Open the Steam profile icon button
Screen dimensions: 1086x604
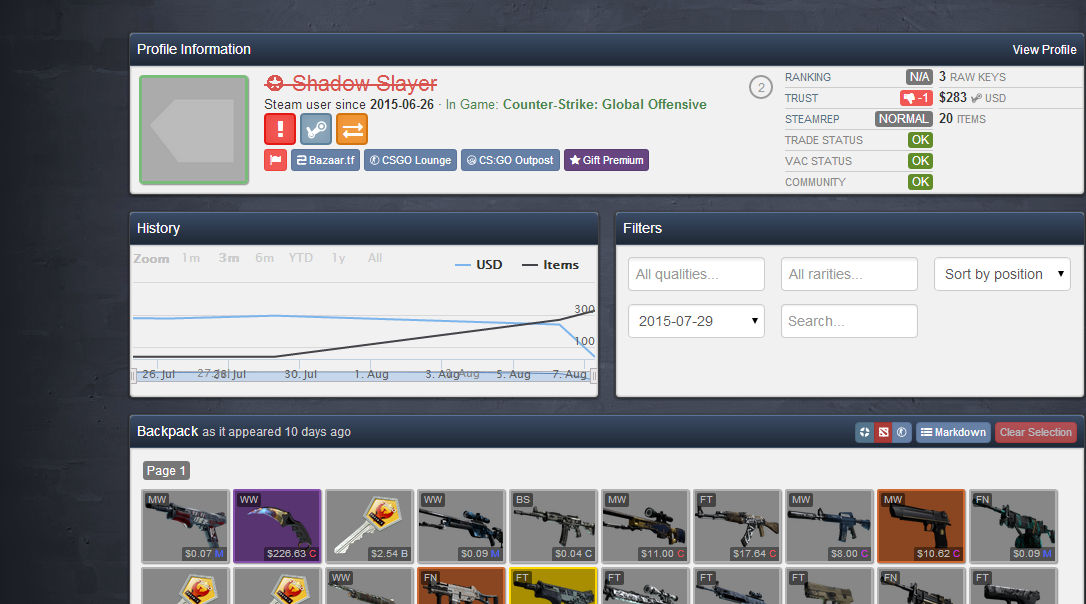click(316, 129)
